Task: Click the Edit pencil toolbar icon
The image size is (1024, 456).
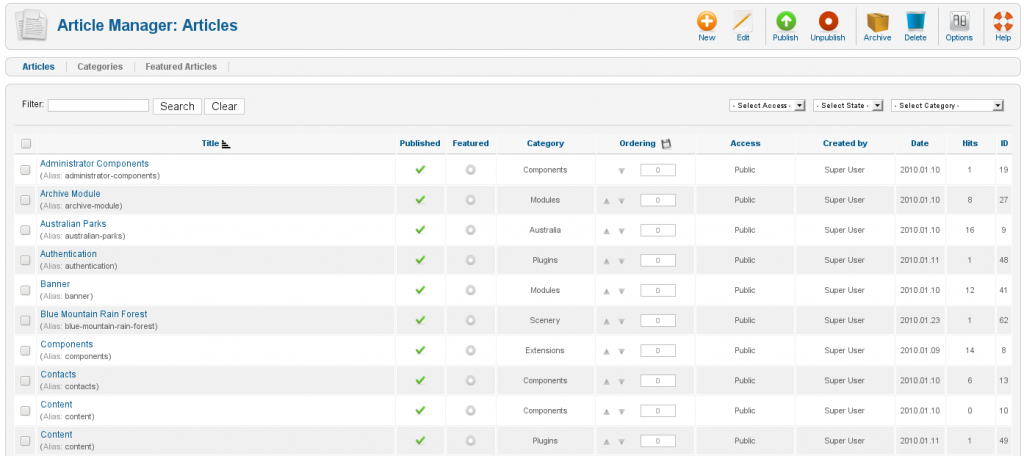Action: point(743,22)
